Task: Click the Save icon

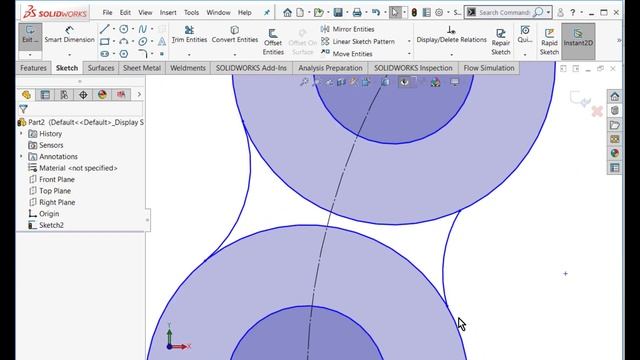Action: tap(338, 13)
